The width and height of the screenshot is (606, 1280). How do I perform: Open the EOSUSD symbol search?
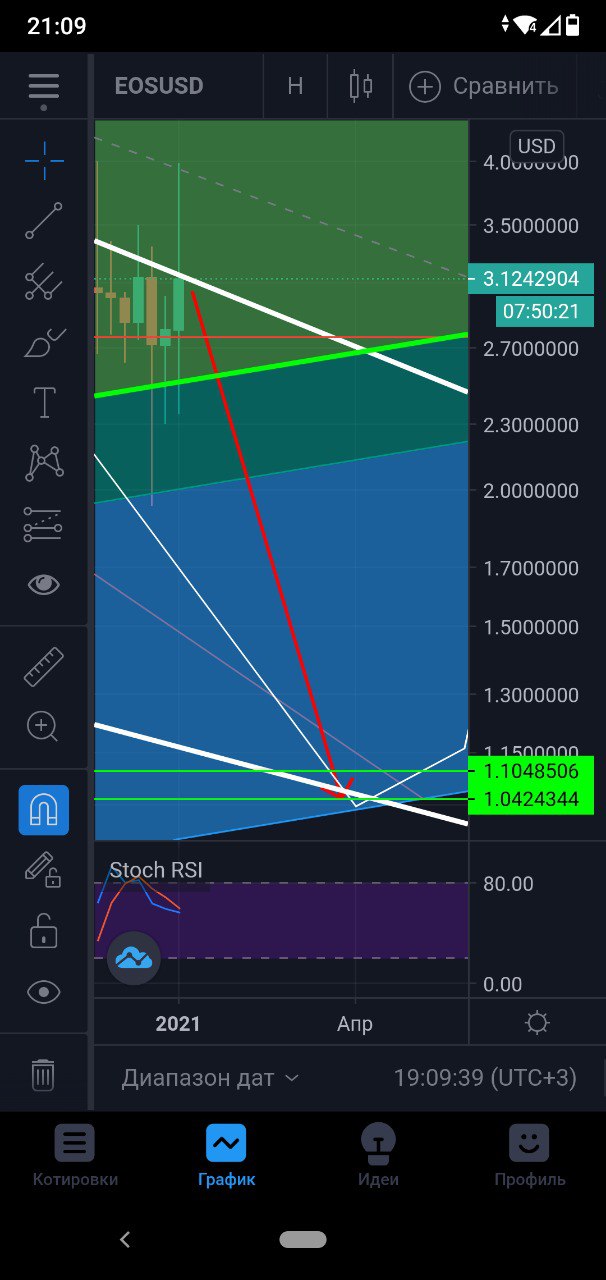click(x=159, y=86)
